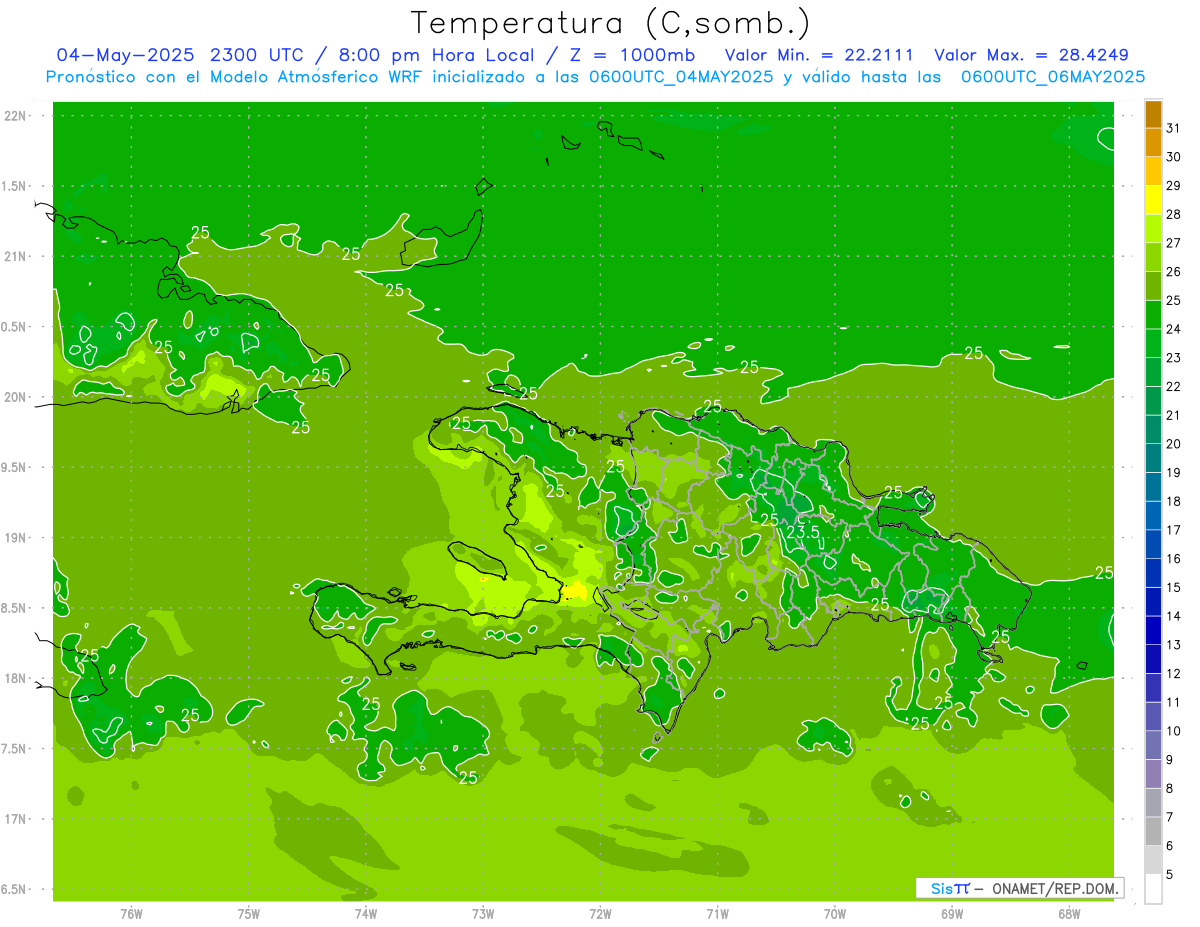1200x927 pixels.
Task: Click the '17N' latitude axis label
Action: [x=15, y=820]
